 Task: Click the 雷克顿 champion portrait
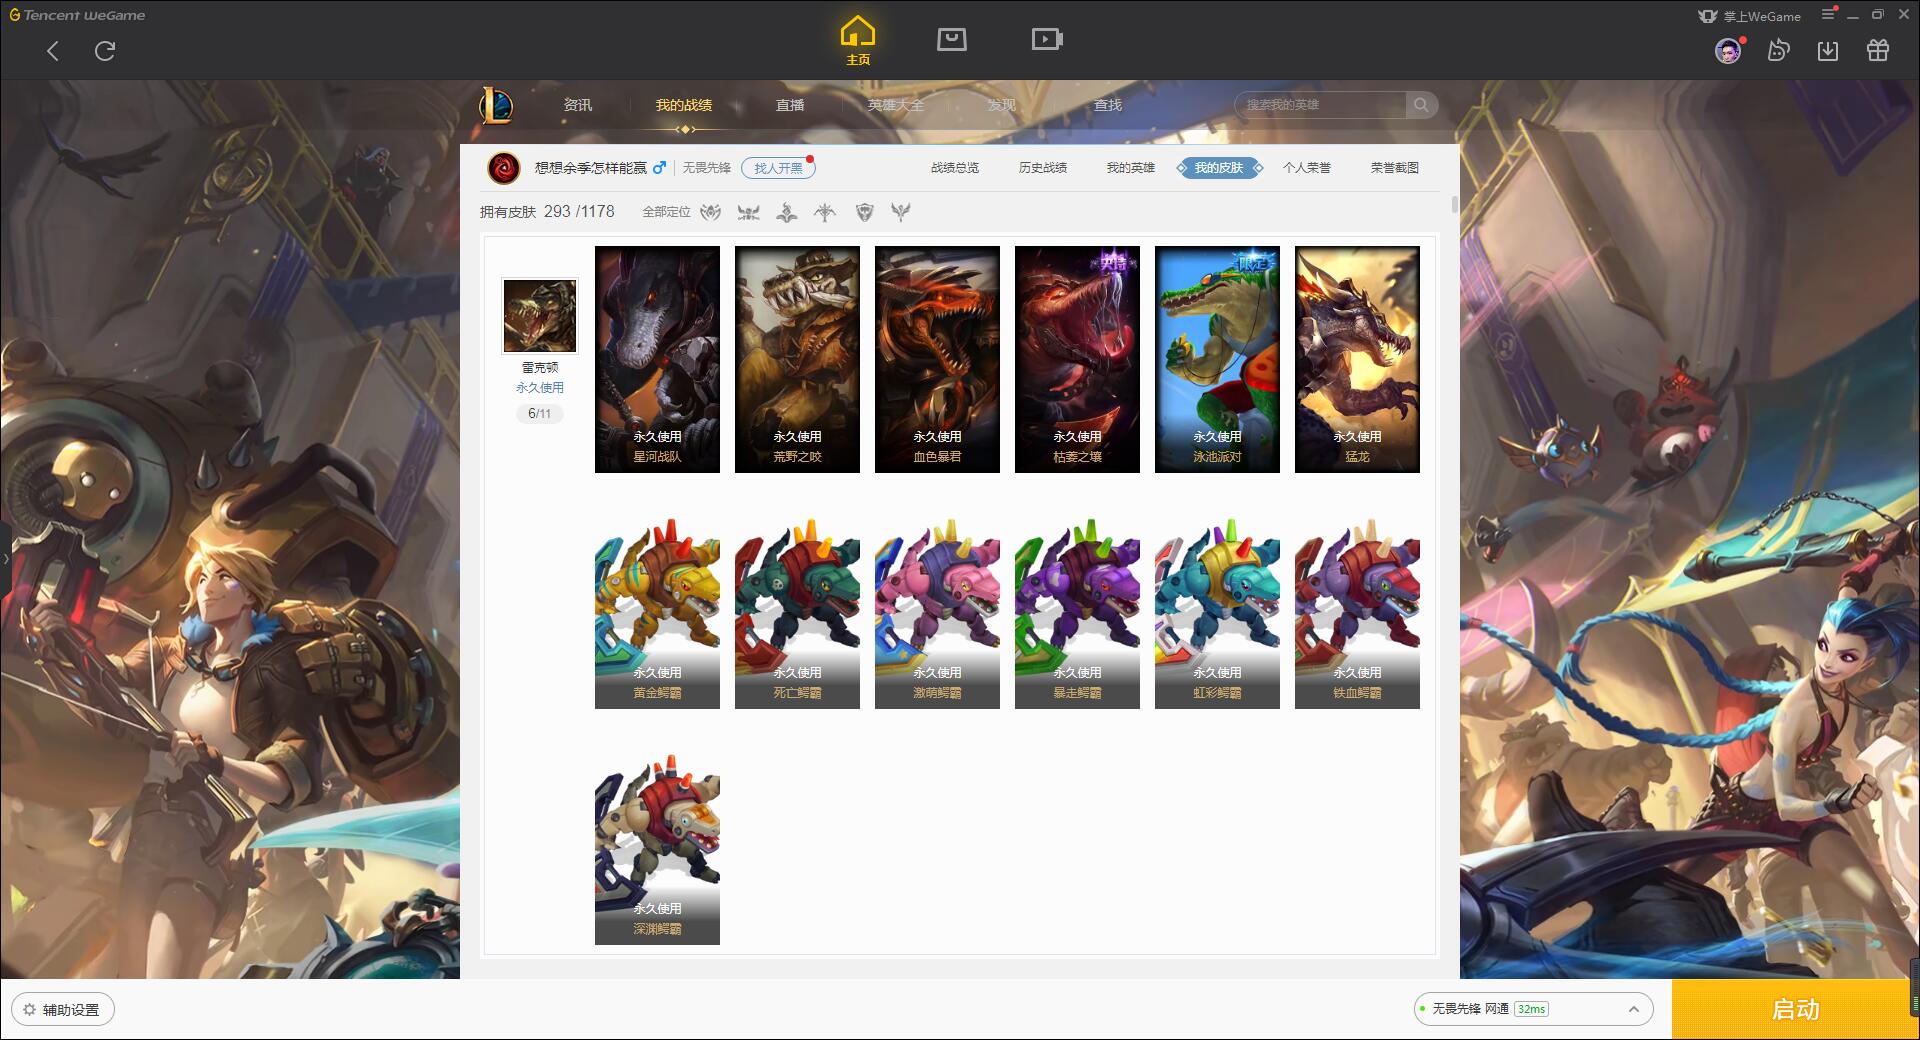pos(540,316)
